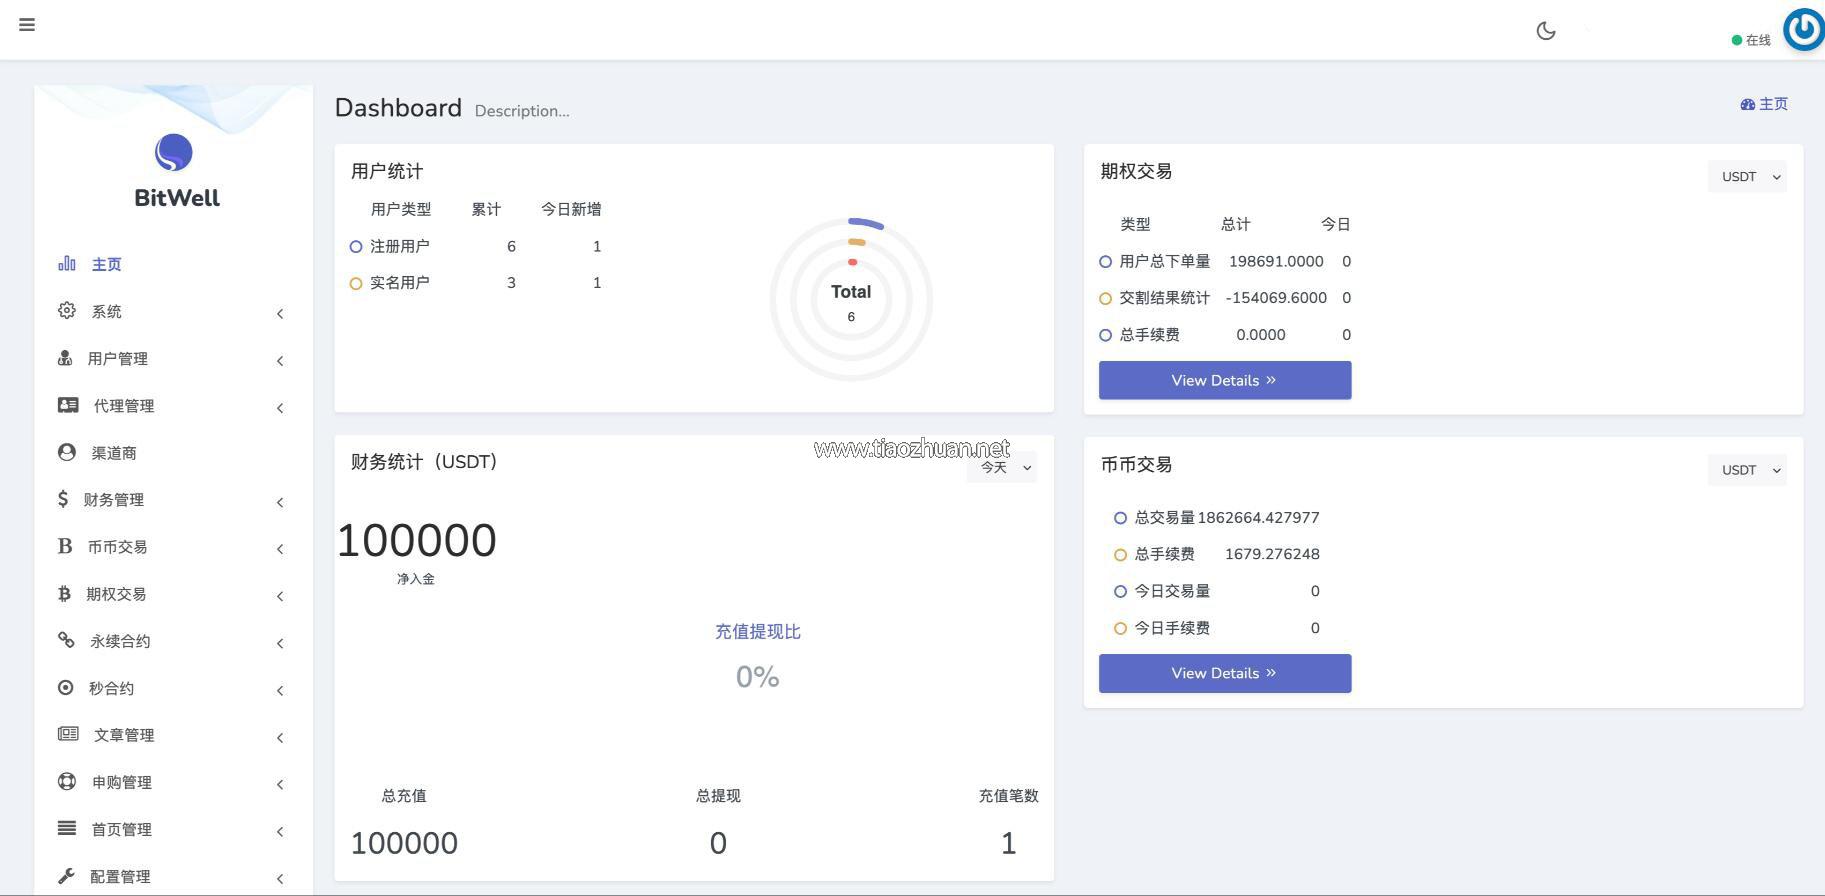
Task: Click the 在线 online status indicator
Action: click(1751, 40)
